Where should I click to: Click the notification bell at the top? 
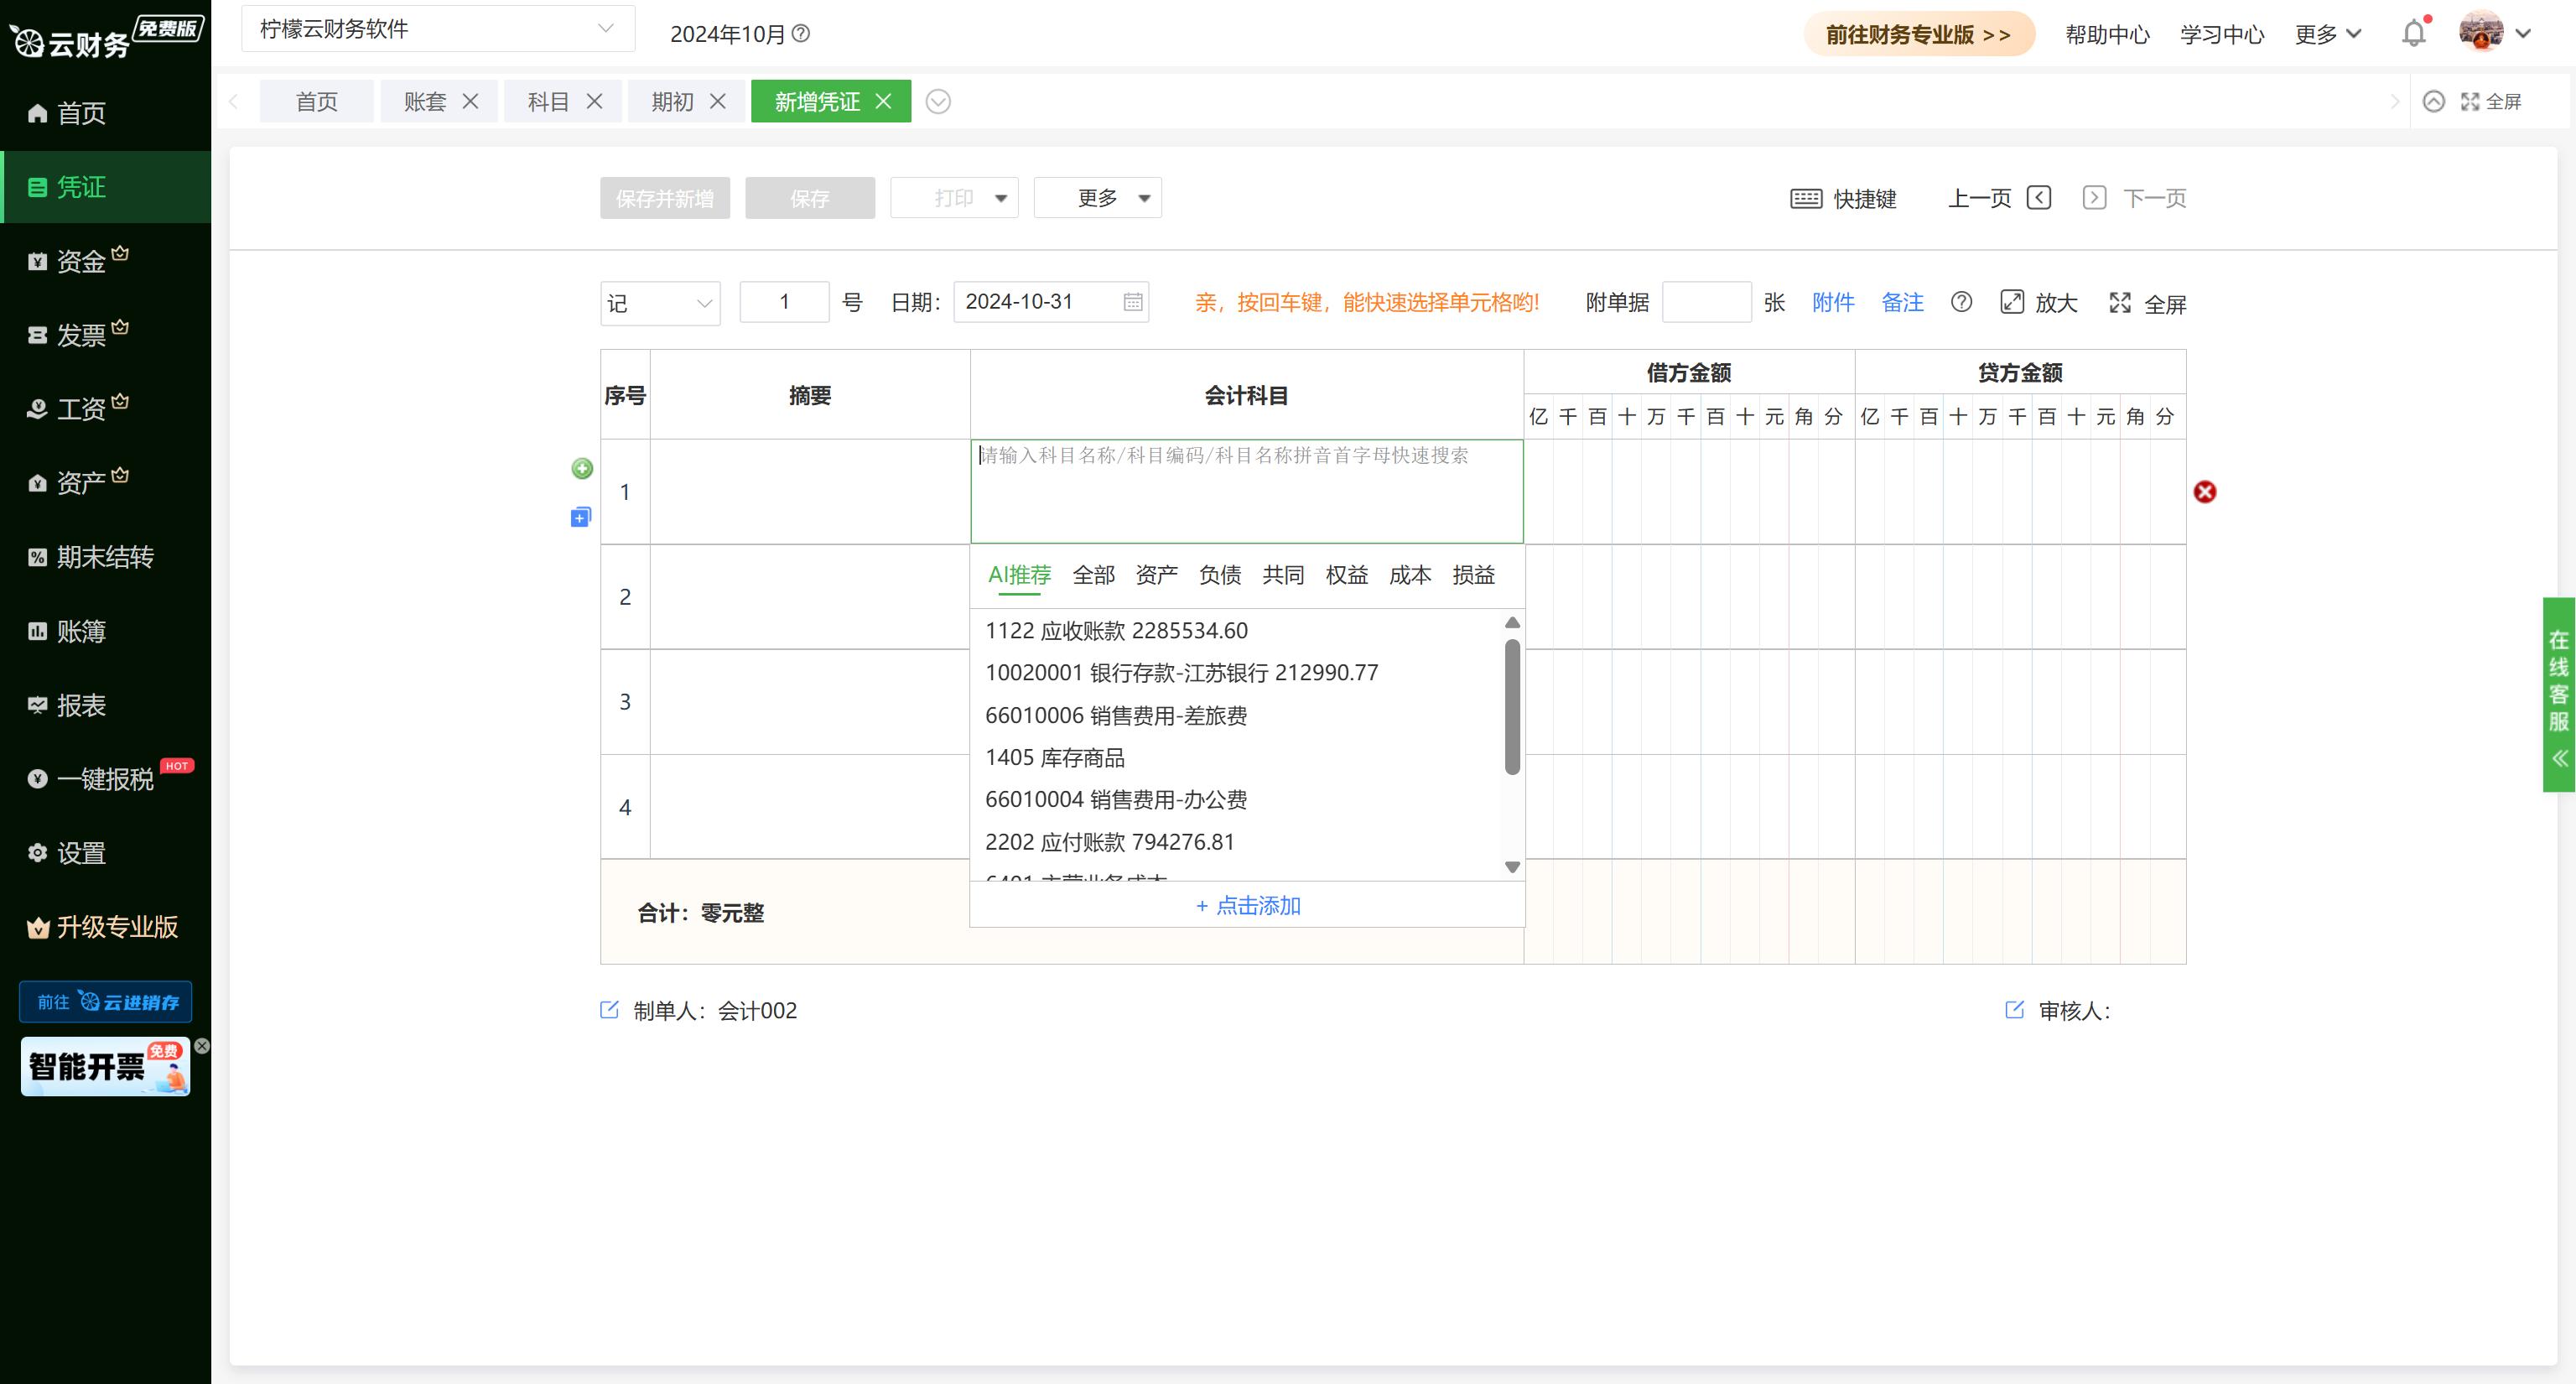(x=2413, y=33)
